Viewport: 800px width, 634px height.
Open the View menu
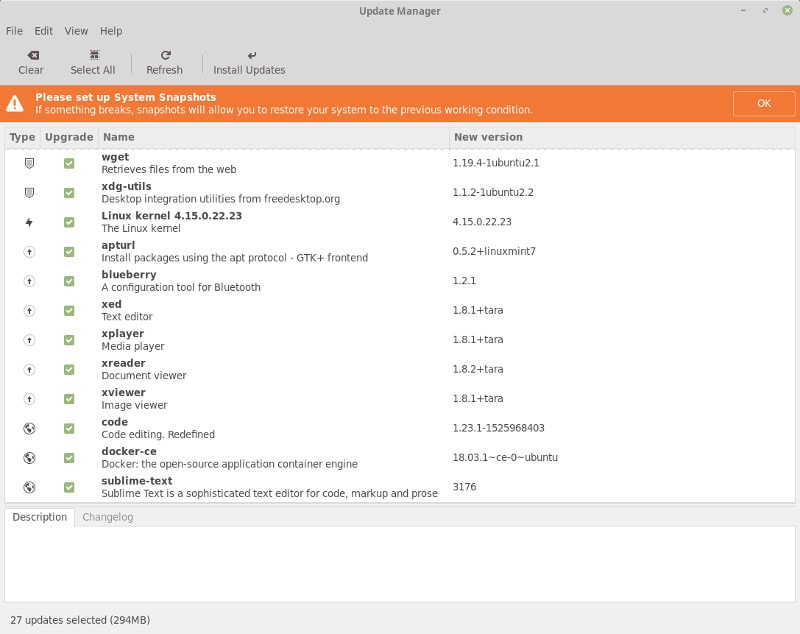pyautogui.click(x=76, y=31)
